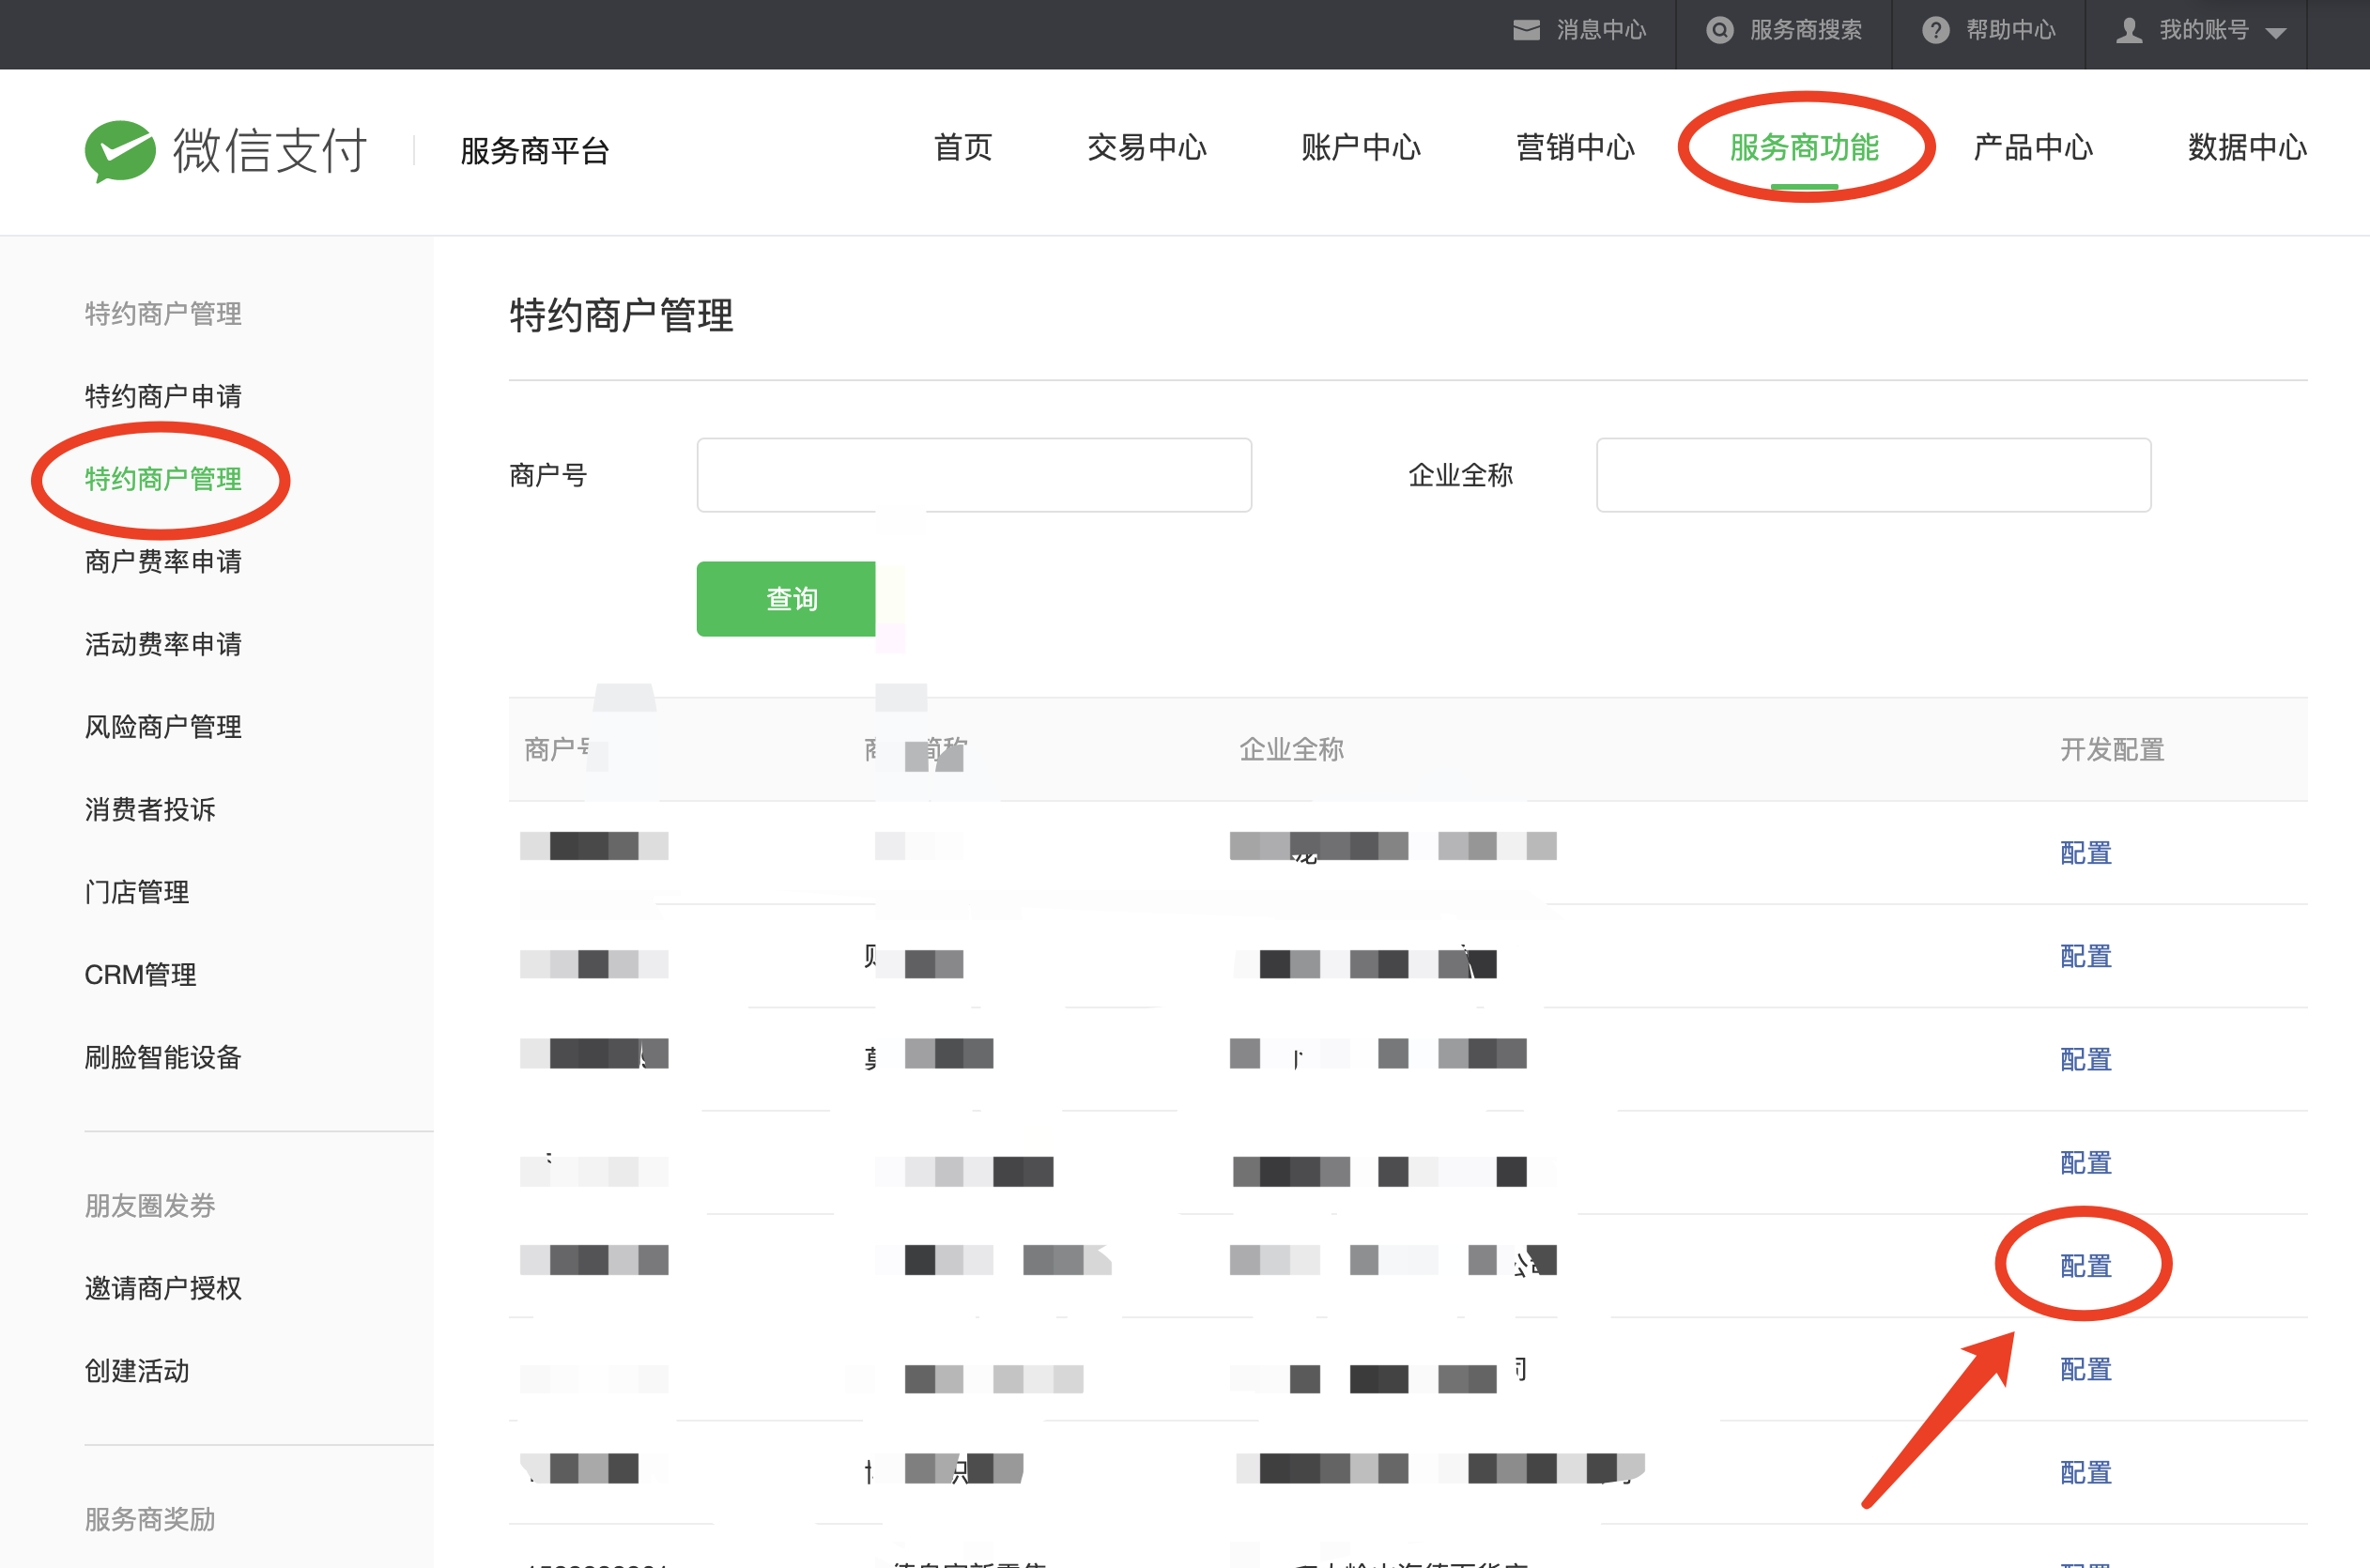Go to the 数据中心 tab
Viewport: 2370px width, 1568px height.
point(2246,148)
